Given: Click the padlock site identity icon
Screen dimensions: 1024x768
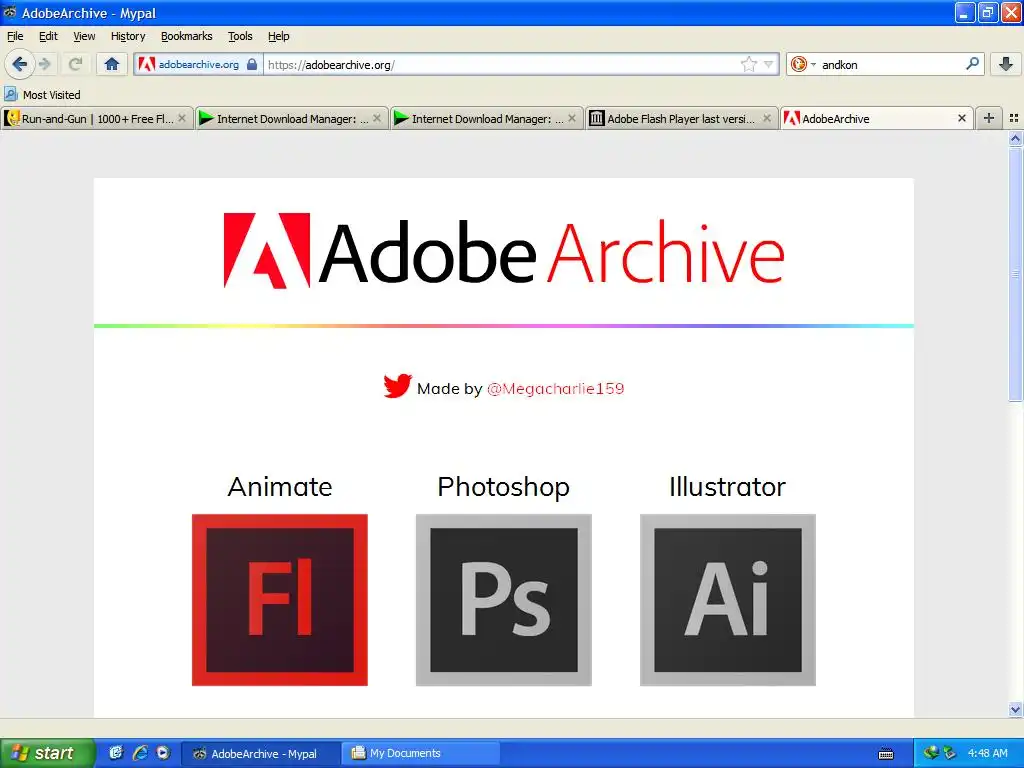Looking at the screenshot, I should pyautogui.click(x=251, y=64).
